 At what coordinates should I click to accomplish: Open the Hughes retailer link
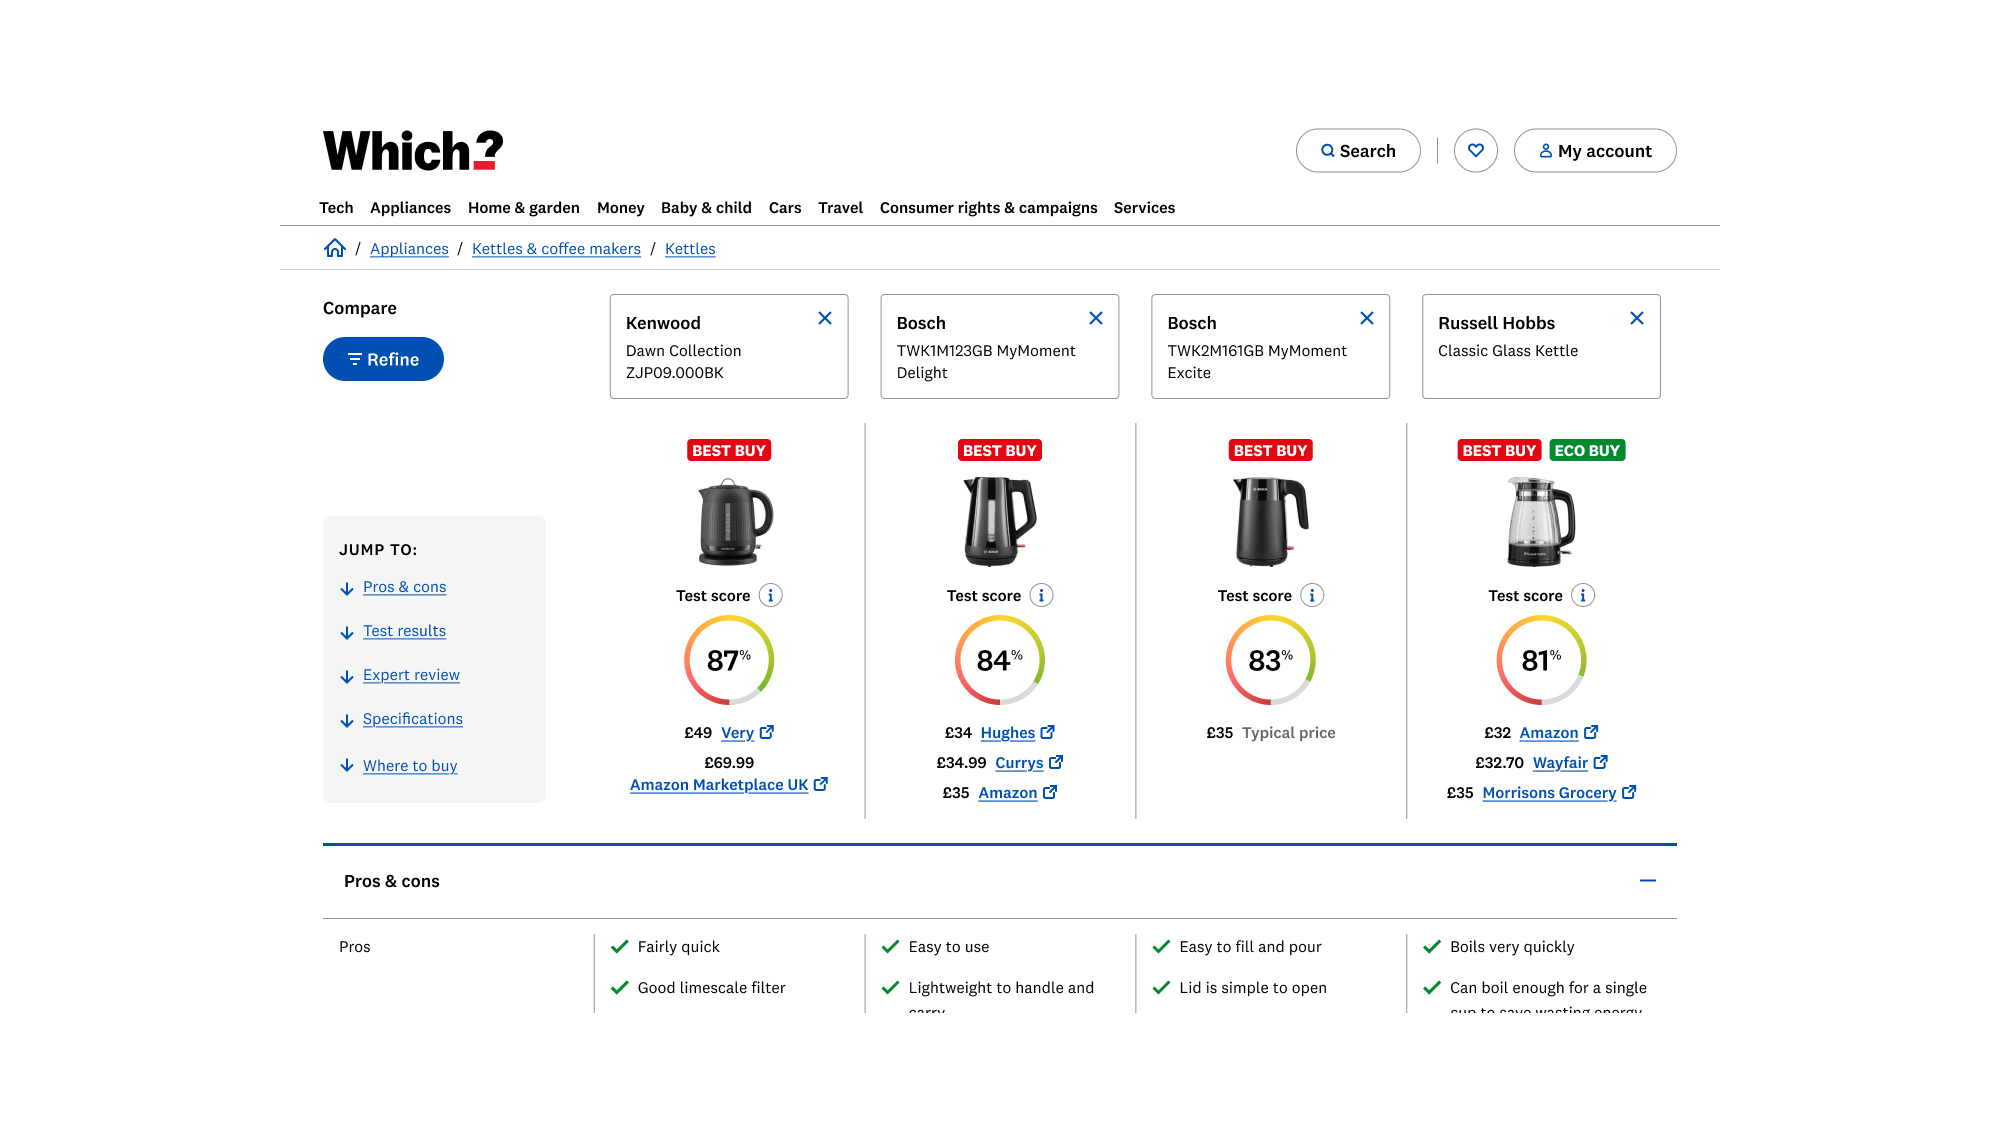tap(1018, 733)
